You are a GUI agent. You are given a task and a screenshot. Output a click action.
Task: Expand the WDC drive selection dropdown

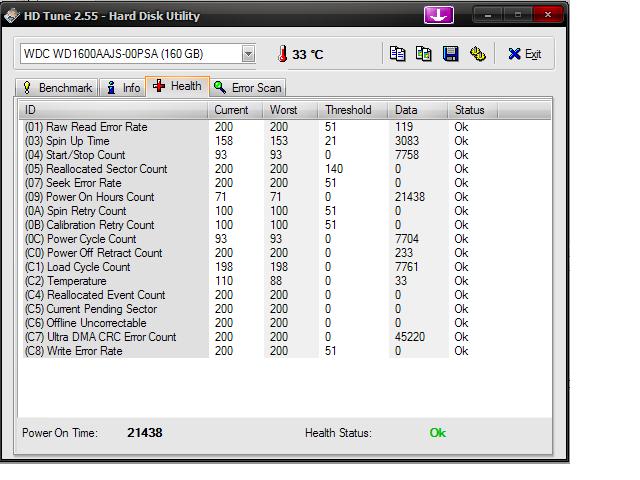tap(248, 54)
